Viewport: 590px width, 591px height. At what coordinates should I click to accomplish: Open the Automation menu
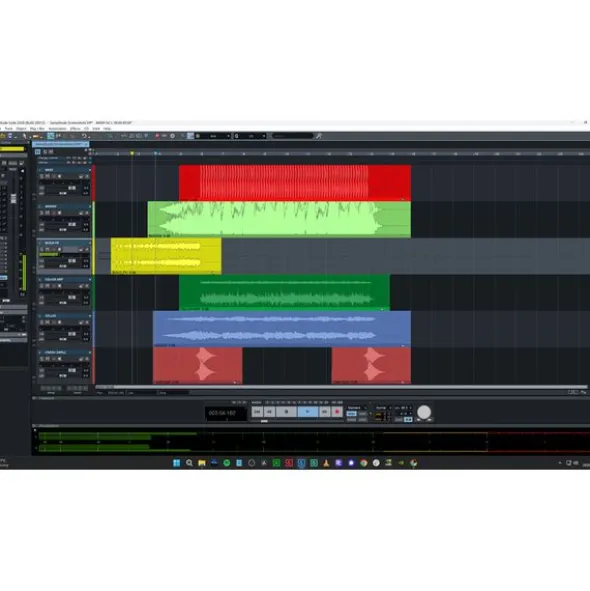pyautogui.click(x=58, y=129)
